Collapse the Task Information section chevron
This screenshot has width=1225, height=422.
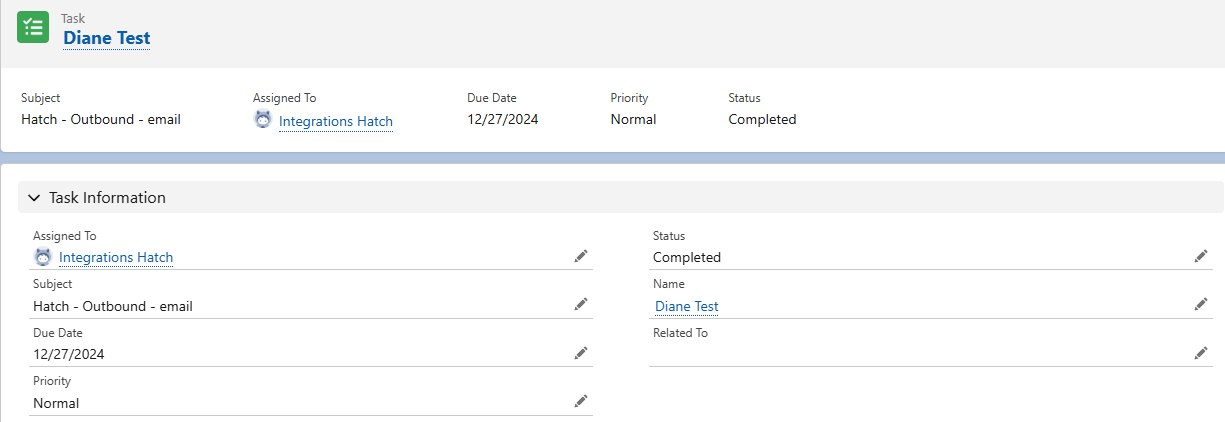point(34,198)
